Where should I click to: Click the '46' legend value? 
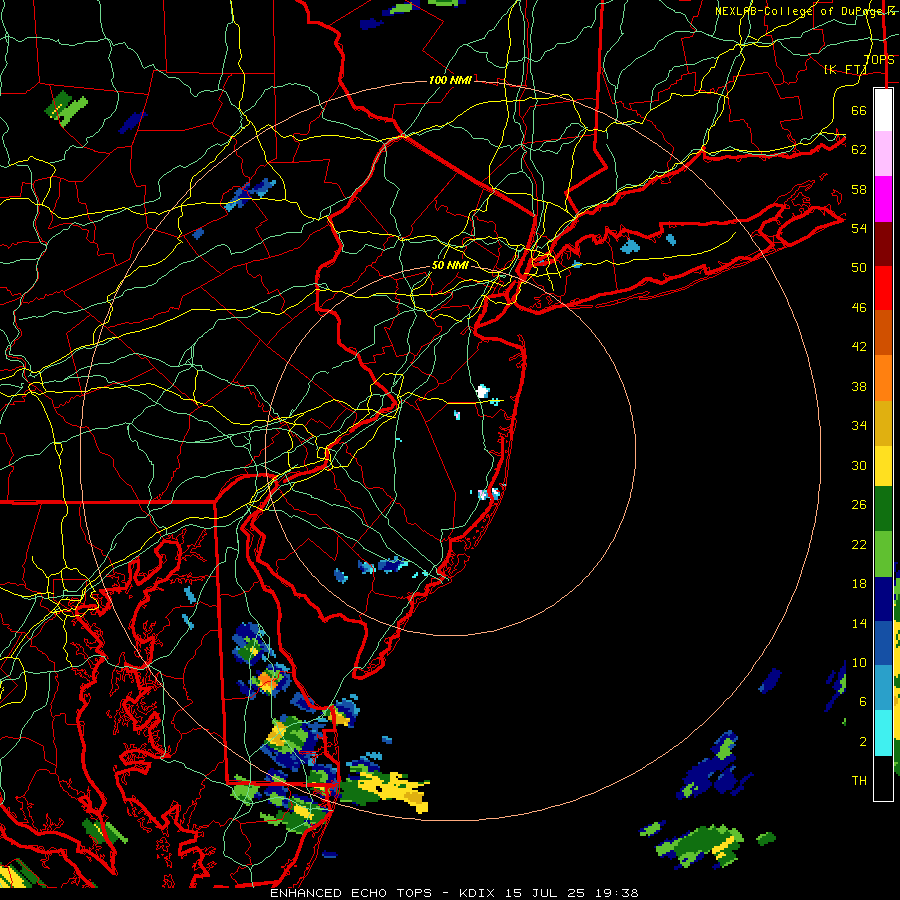pyautogui.click(x=859, y=308)
